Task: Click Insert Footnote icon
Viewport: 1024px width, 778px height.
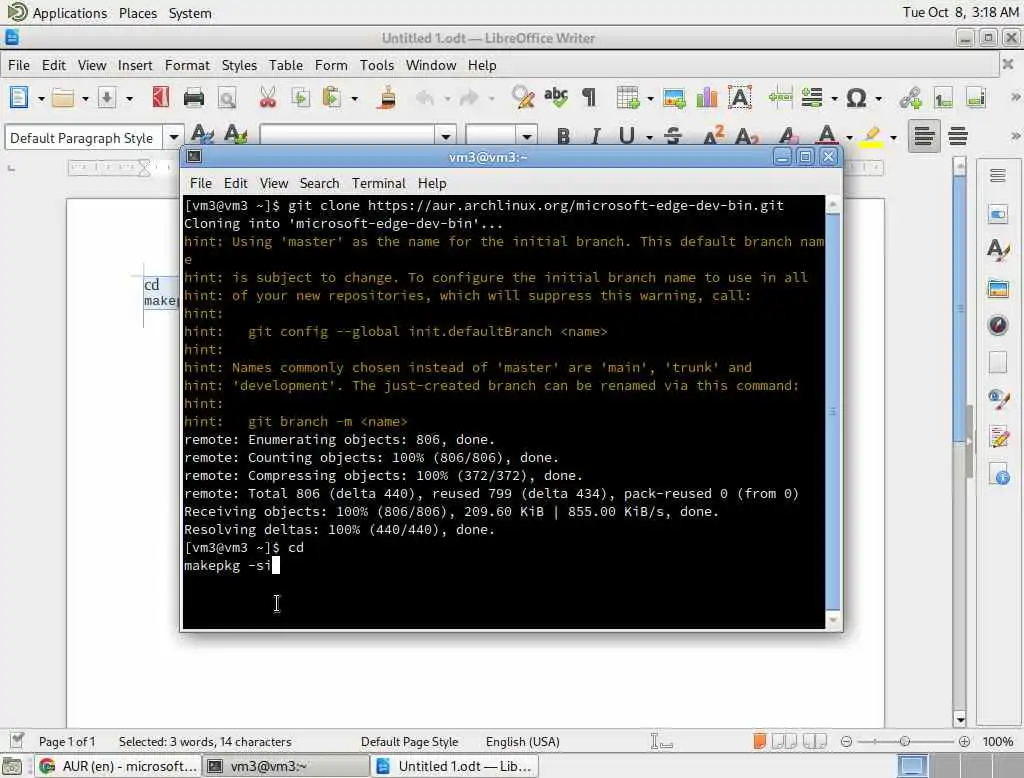Action: (943, 98)
